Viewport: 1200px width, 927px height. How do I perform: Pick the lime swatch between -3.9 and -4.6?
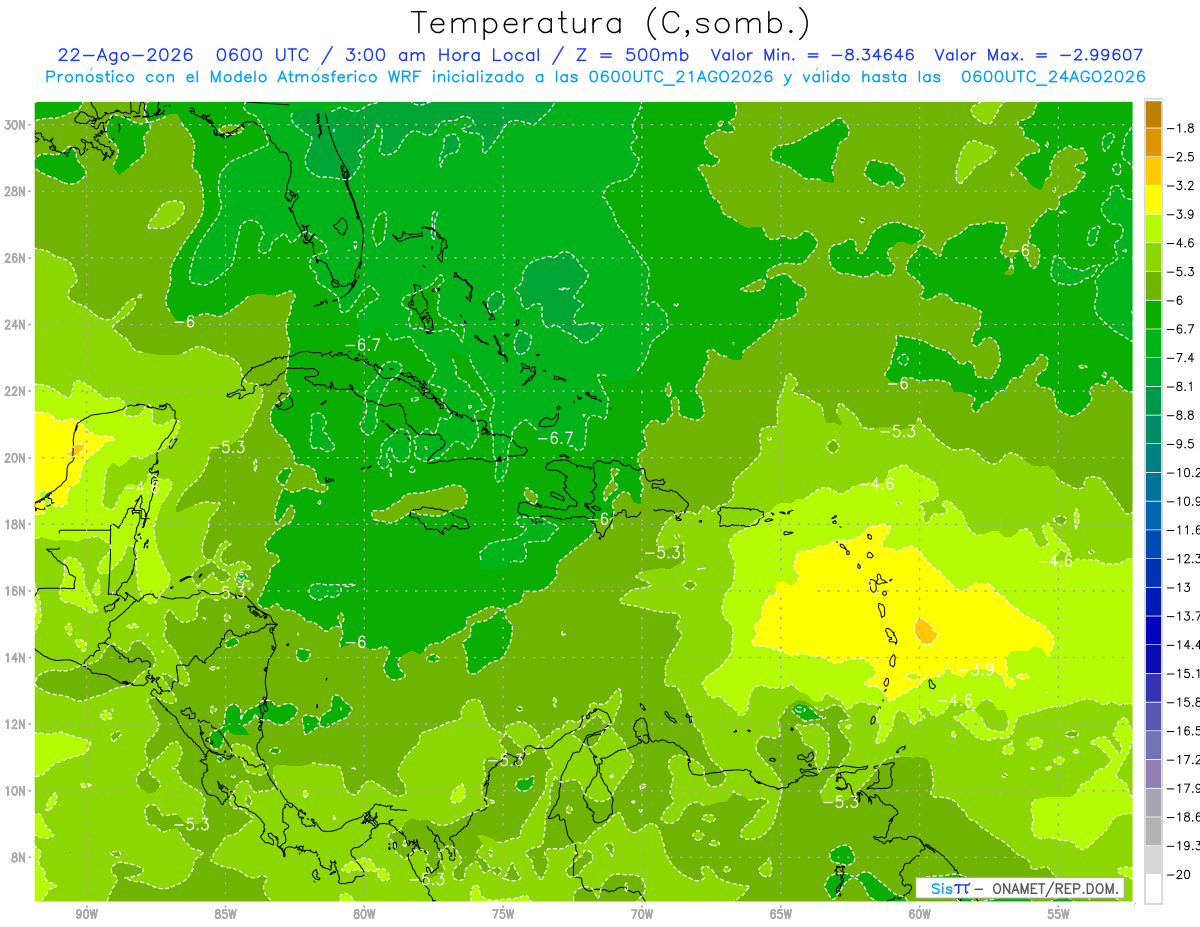(x=1153, y=229)
